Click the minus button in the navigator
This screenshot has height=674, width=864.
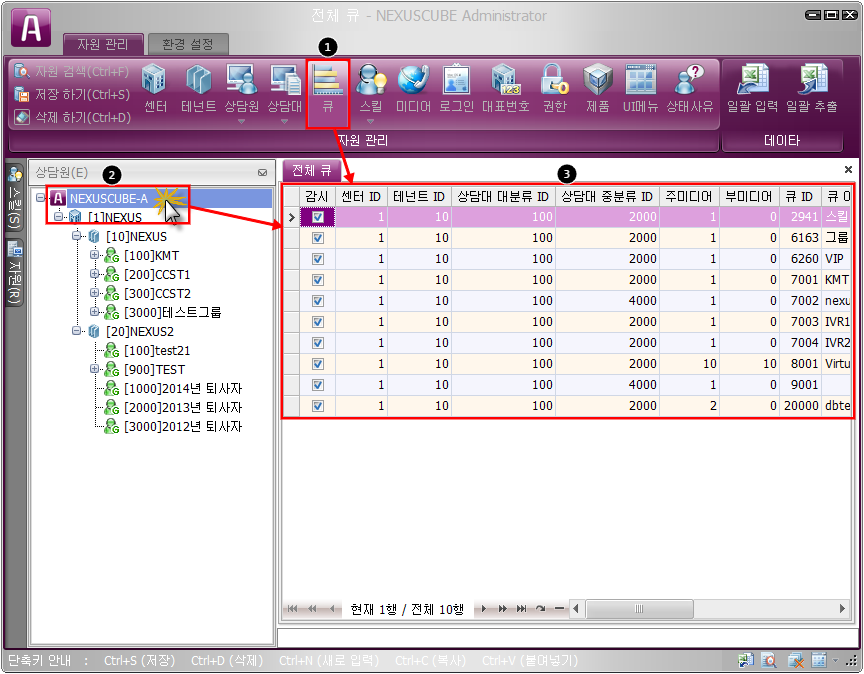tap(559, 608)
